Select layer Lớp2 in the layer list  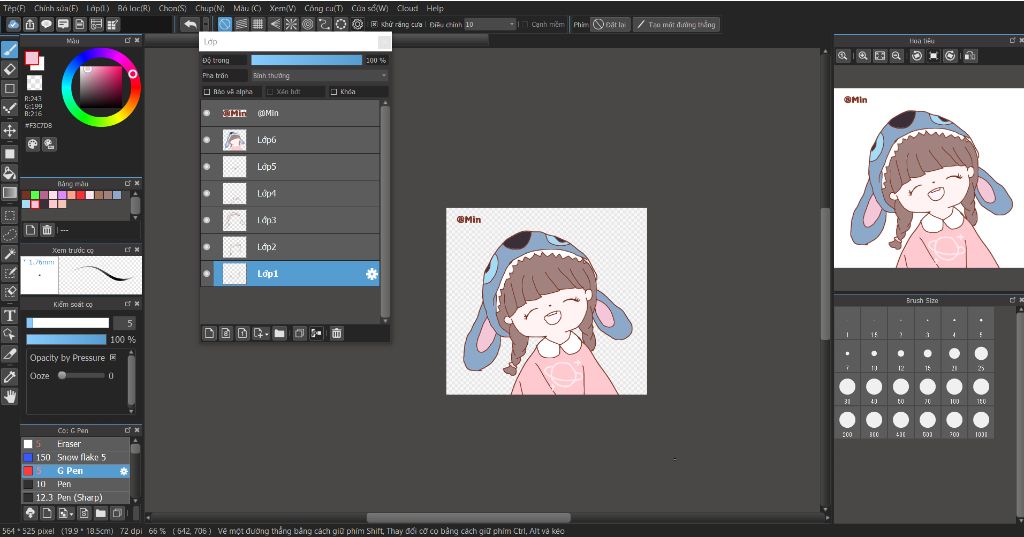[290, 247]
